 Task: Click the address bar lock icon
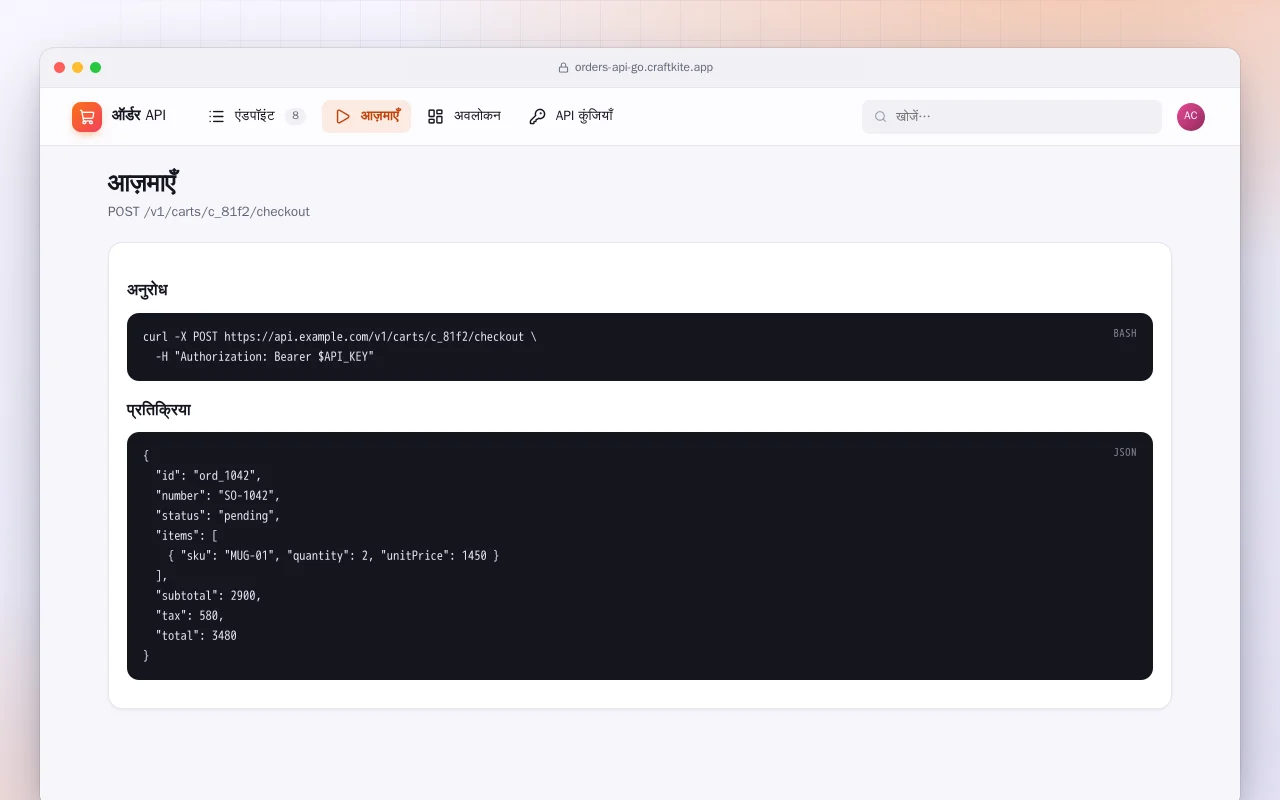(x=563, y=68)
